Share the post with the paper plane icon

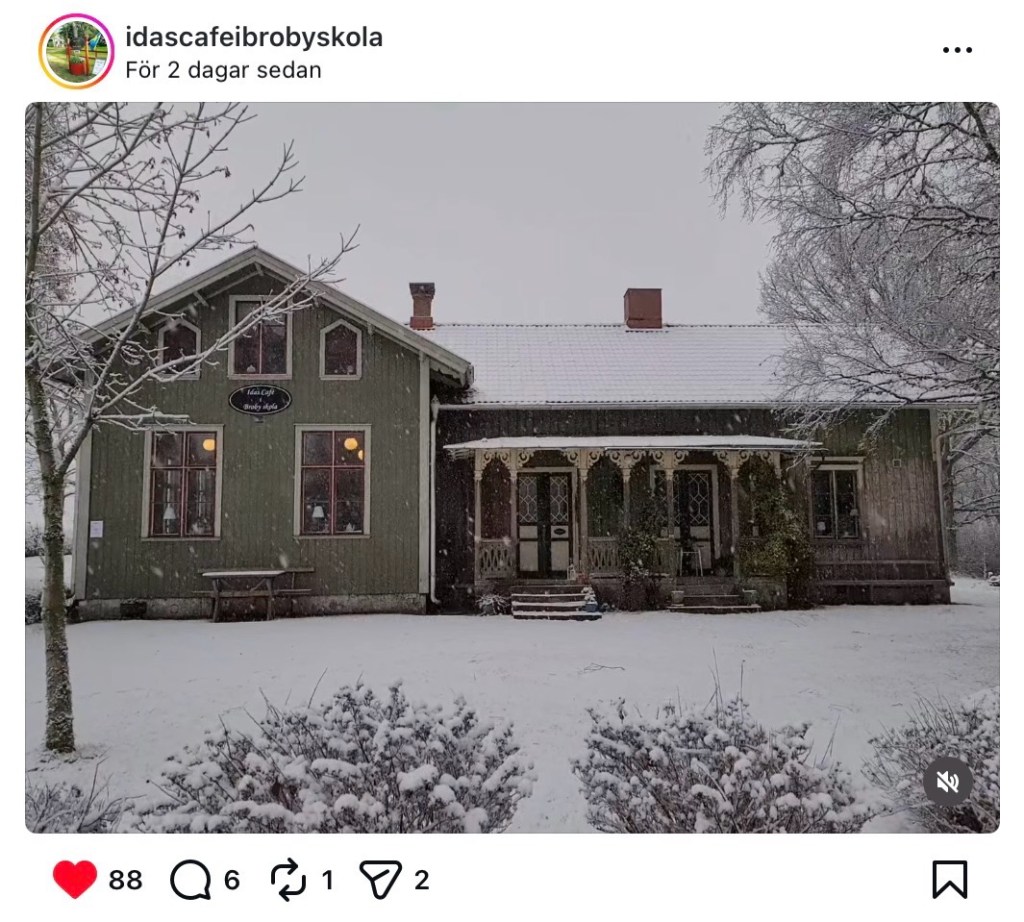coord(380,880)
